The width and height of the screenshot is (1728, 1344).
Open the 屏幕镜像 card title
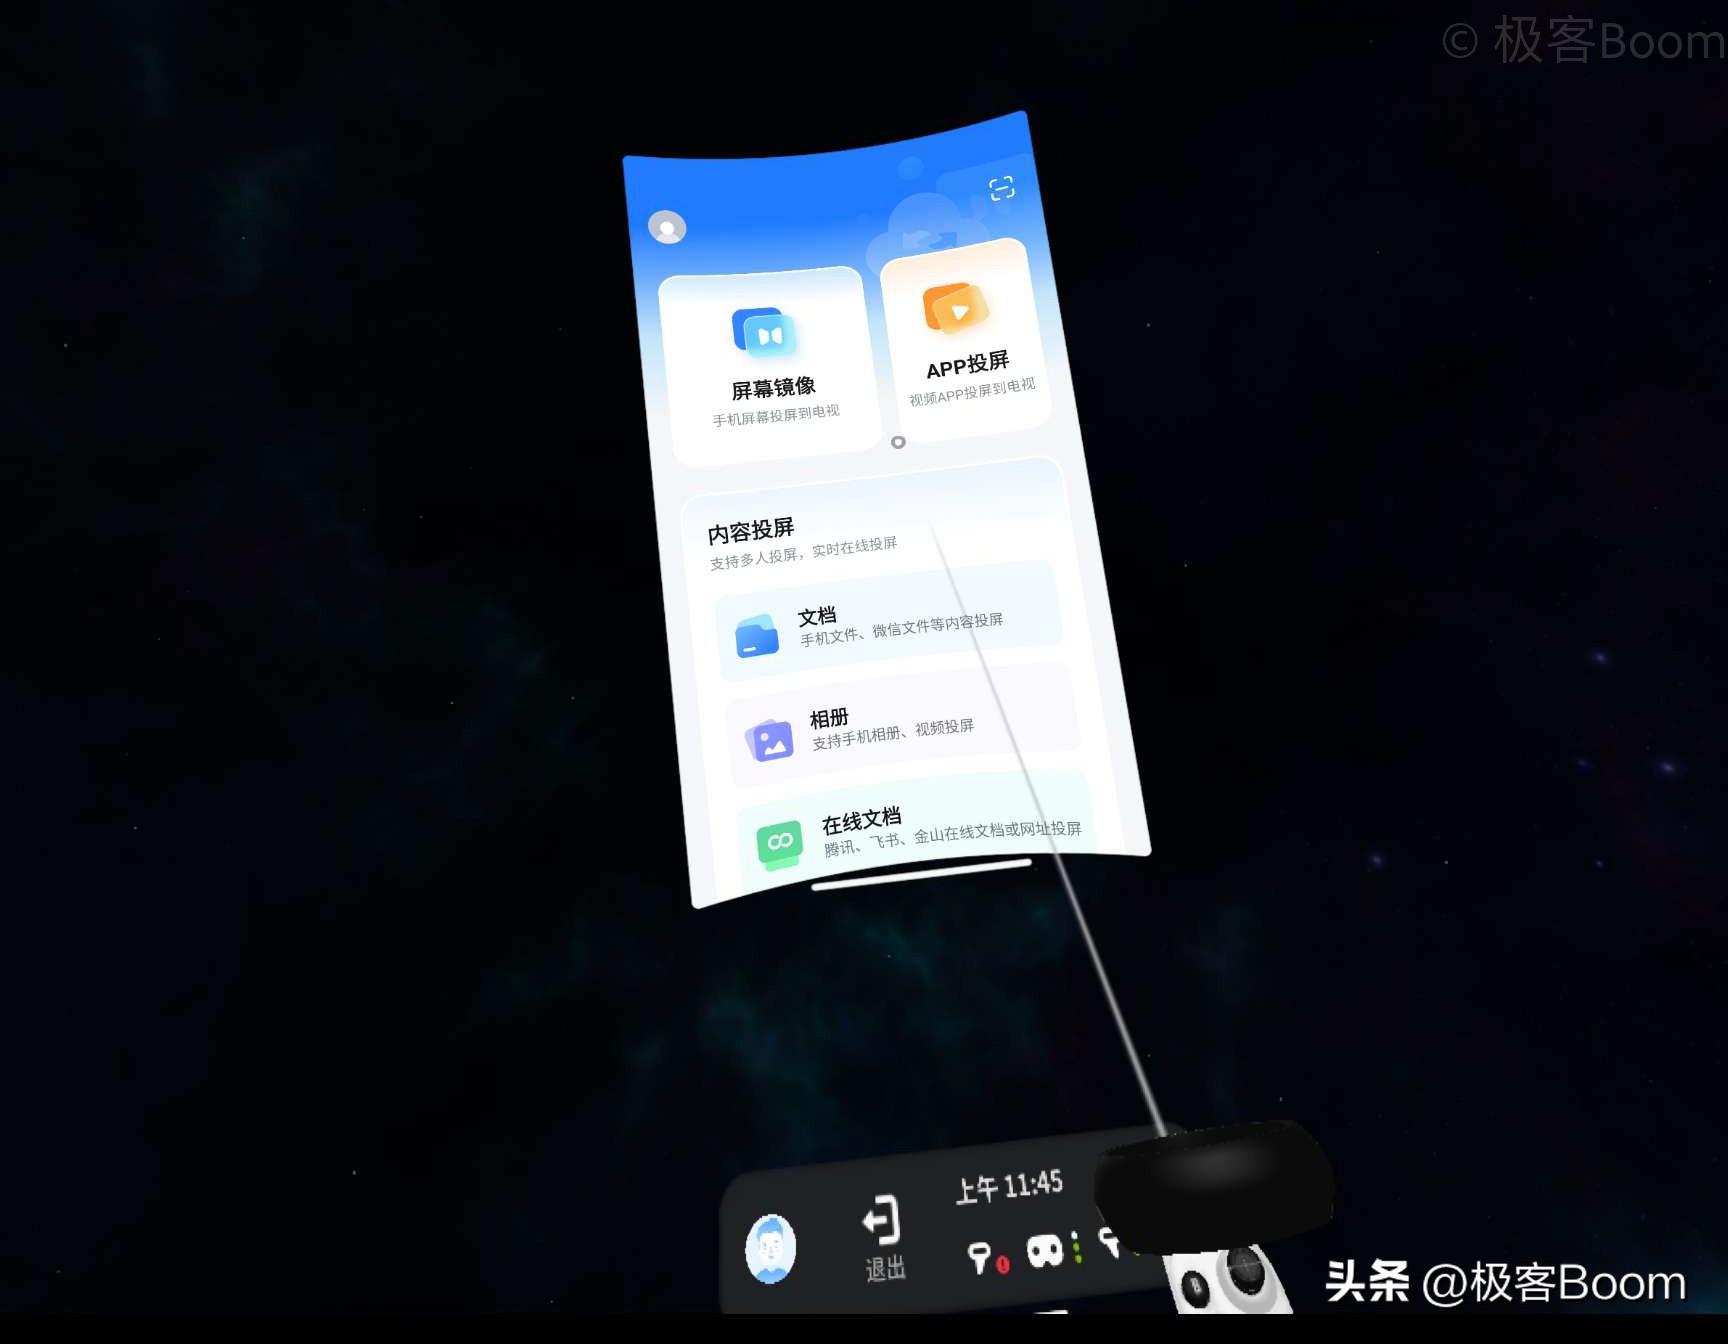(773, 388)
